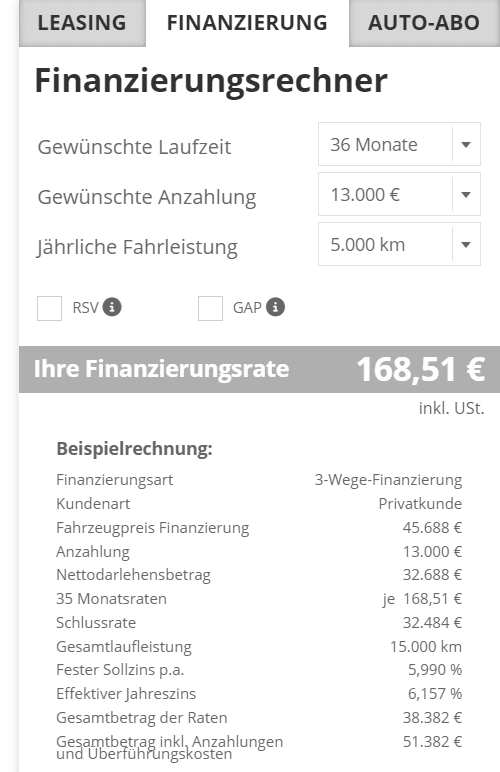Click the 3-Wege-Finanzierung value
The image size is (500, 772).
click(x=388, y=480)
